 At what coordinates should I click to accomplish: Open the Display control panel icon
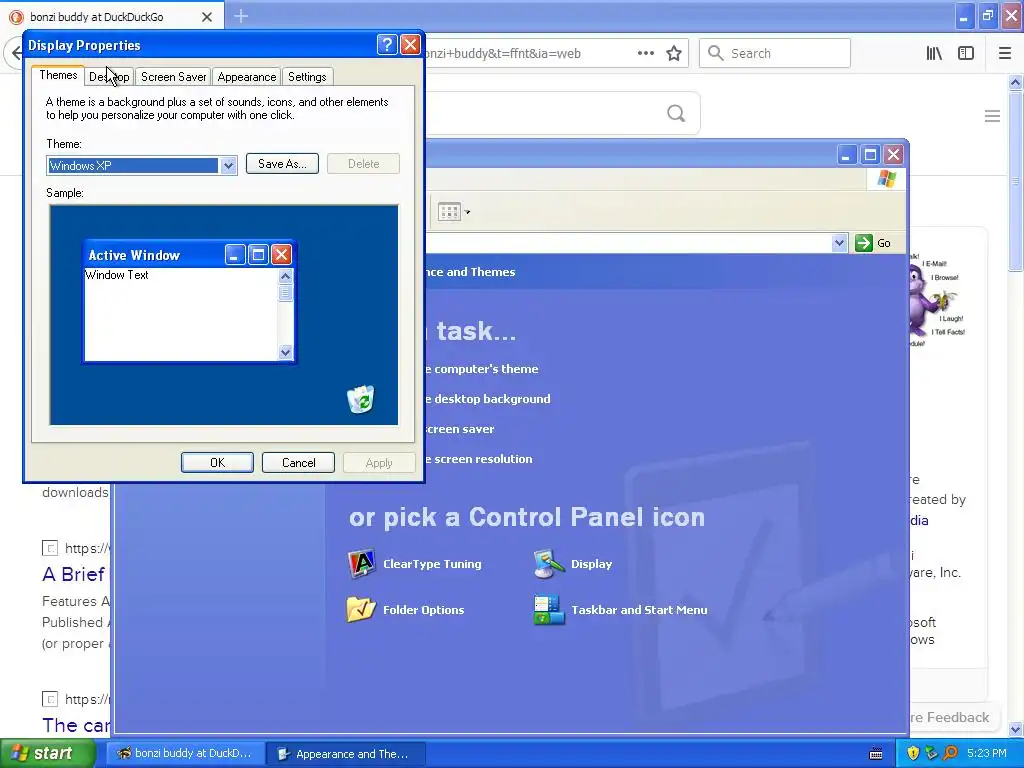tap(549, 564)
